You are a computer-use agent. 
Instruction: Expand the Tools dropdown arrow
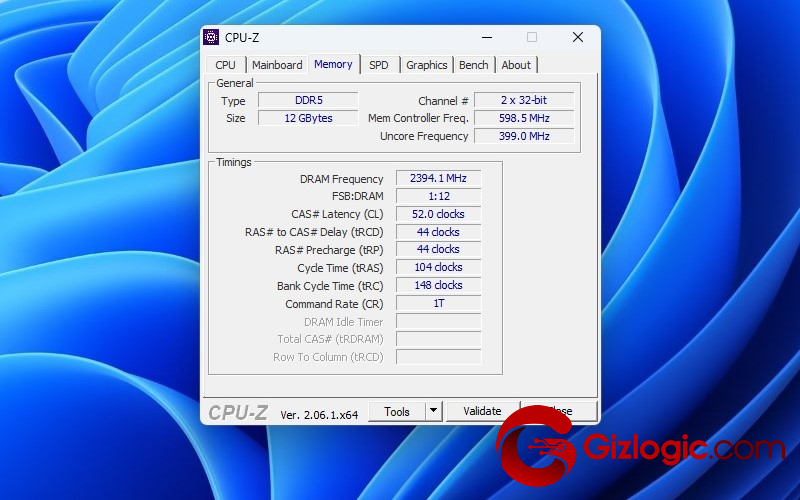click(x=433, y=411)
